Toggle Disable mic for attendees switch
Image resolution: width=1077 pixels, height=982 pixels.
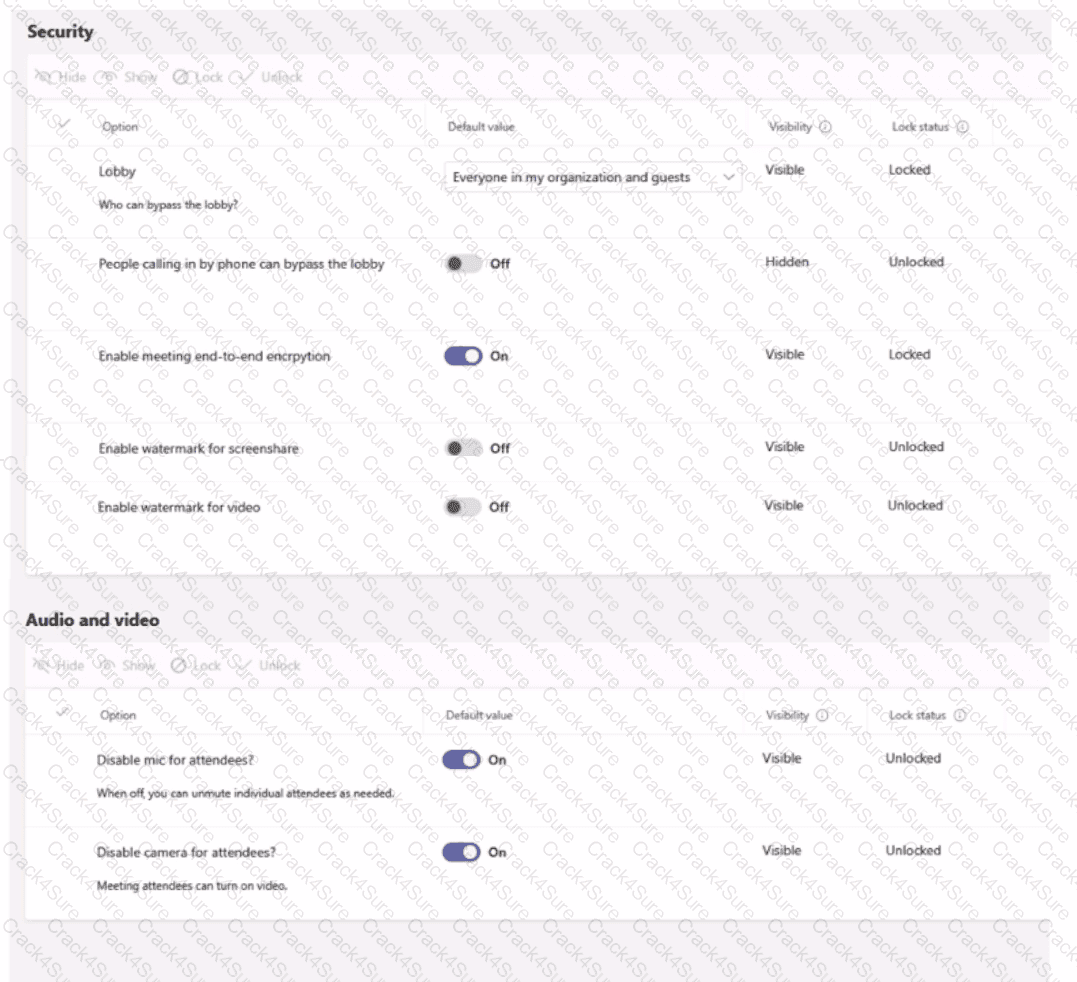tap(461, 760)
